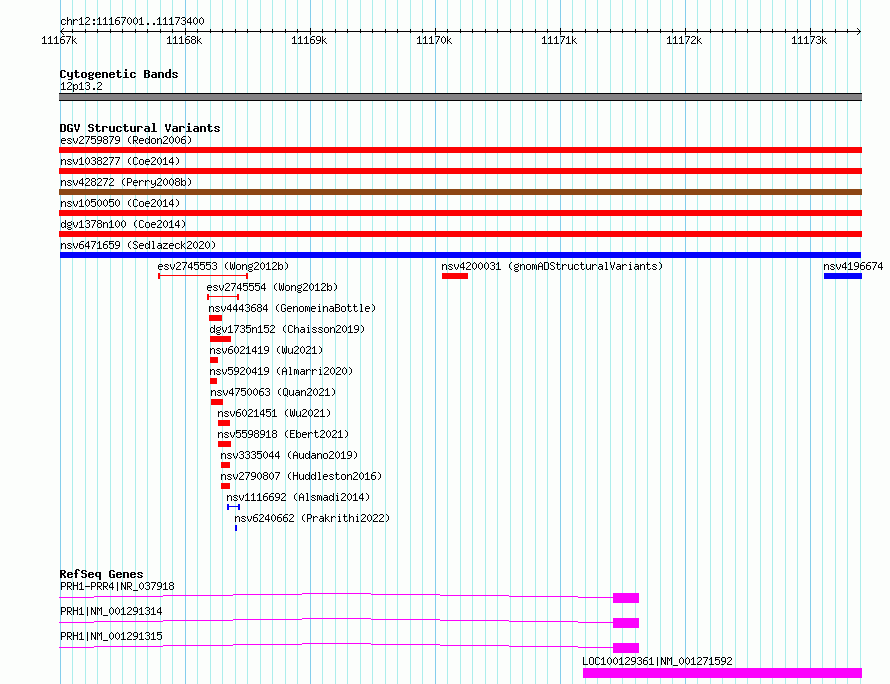Select the nsv6240662 (Prakrithi2022) label
890x684 pixels.
[x=312, y=518]
